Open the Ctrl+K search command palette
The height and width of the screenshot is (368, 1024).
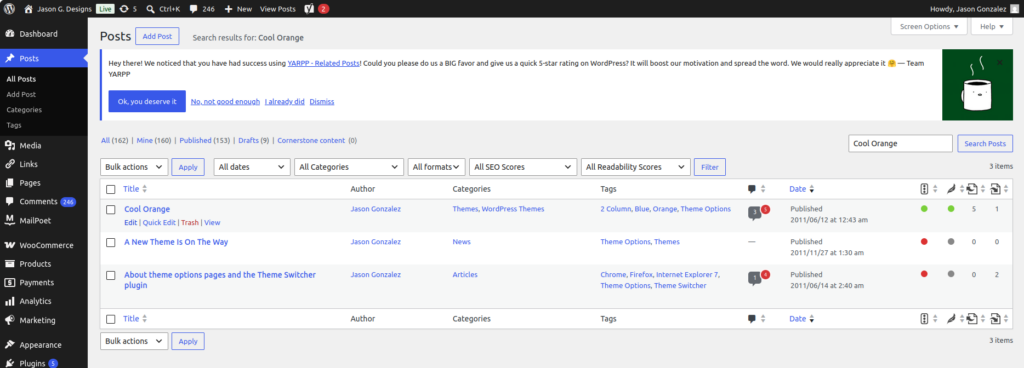pyautogui.click(x=163, y=9)
